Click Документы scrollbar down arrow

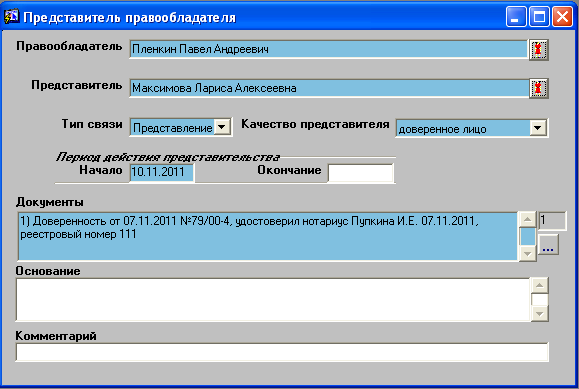click(528, 253)
